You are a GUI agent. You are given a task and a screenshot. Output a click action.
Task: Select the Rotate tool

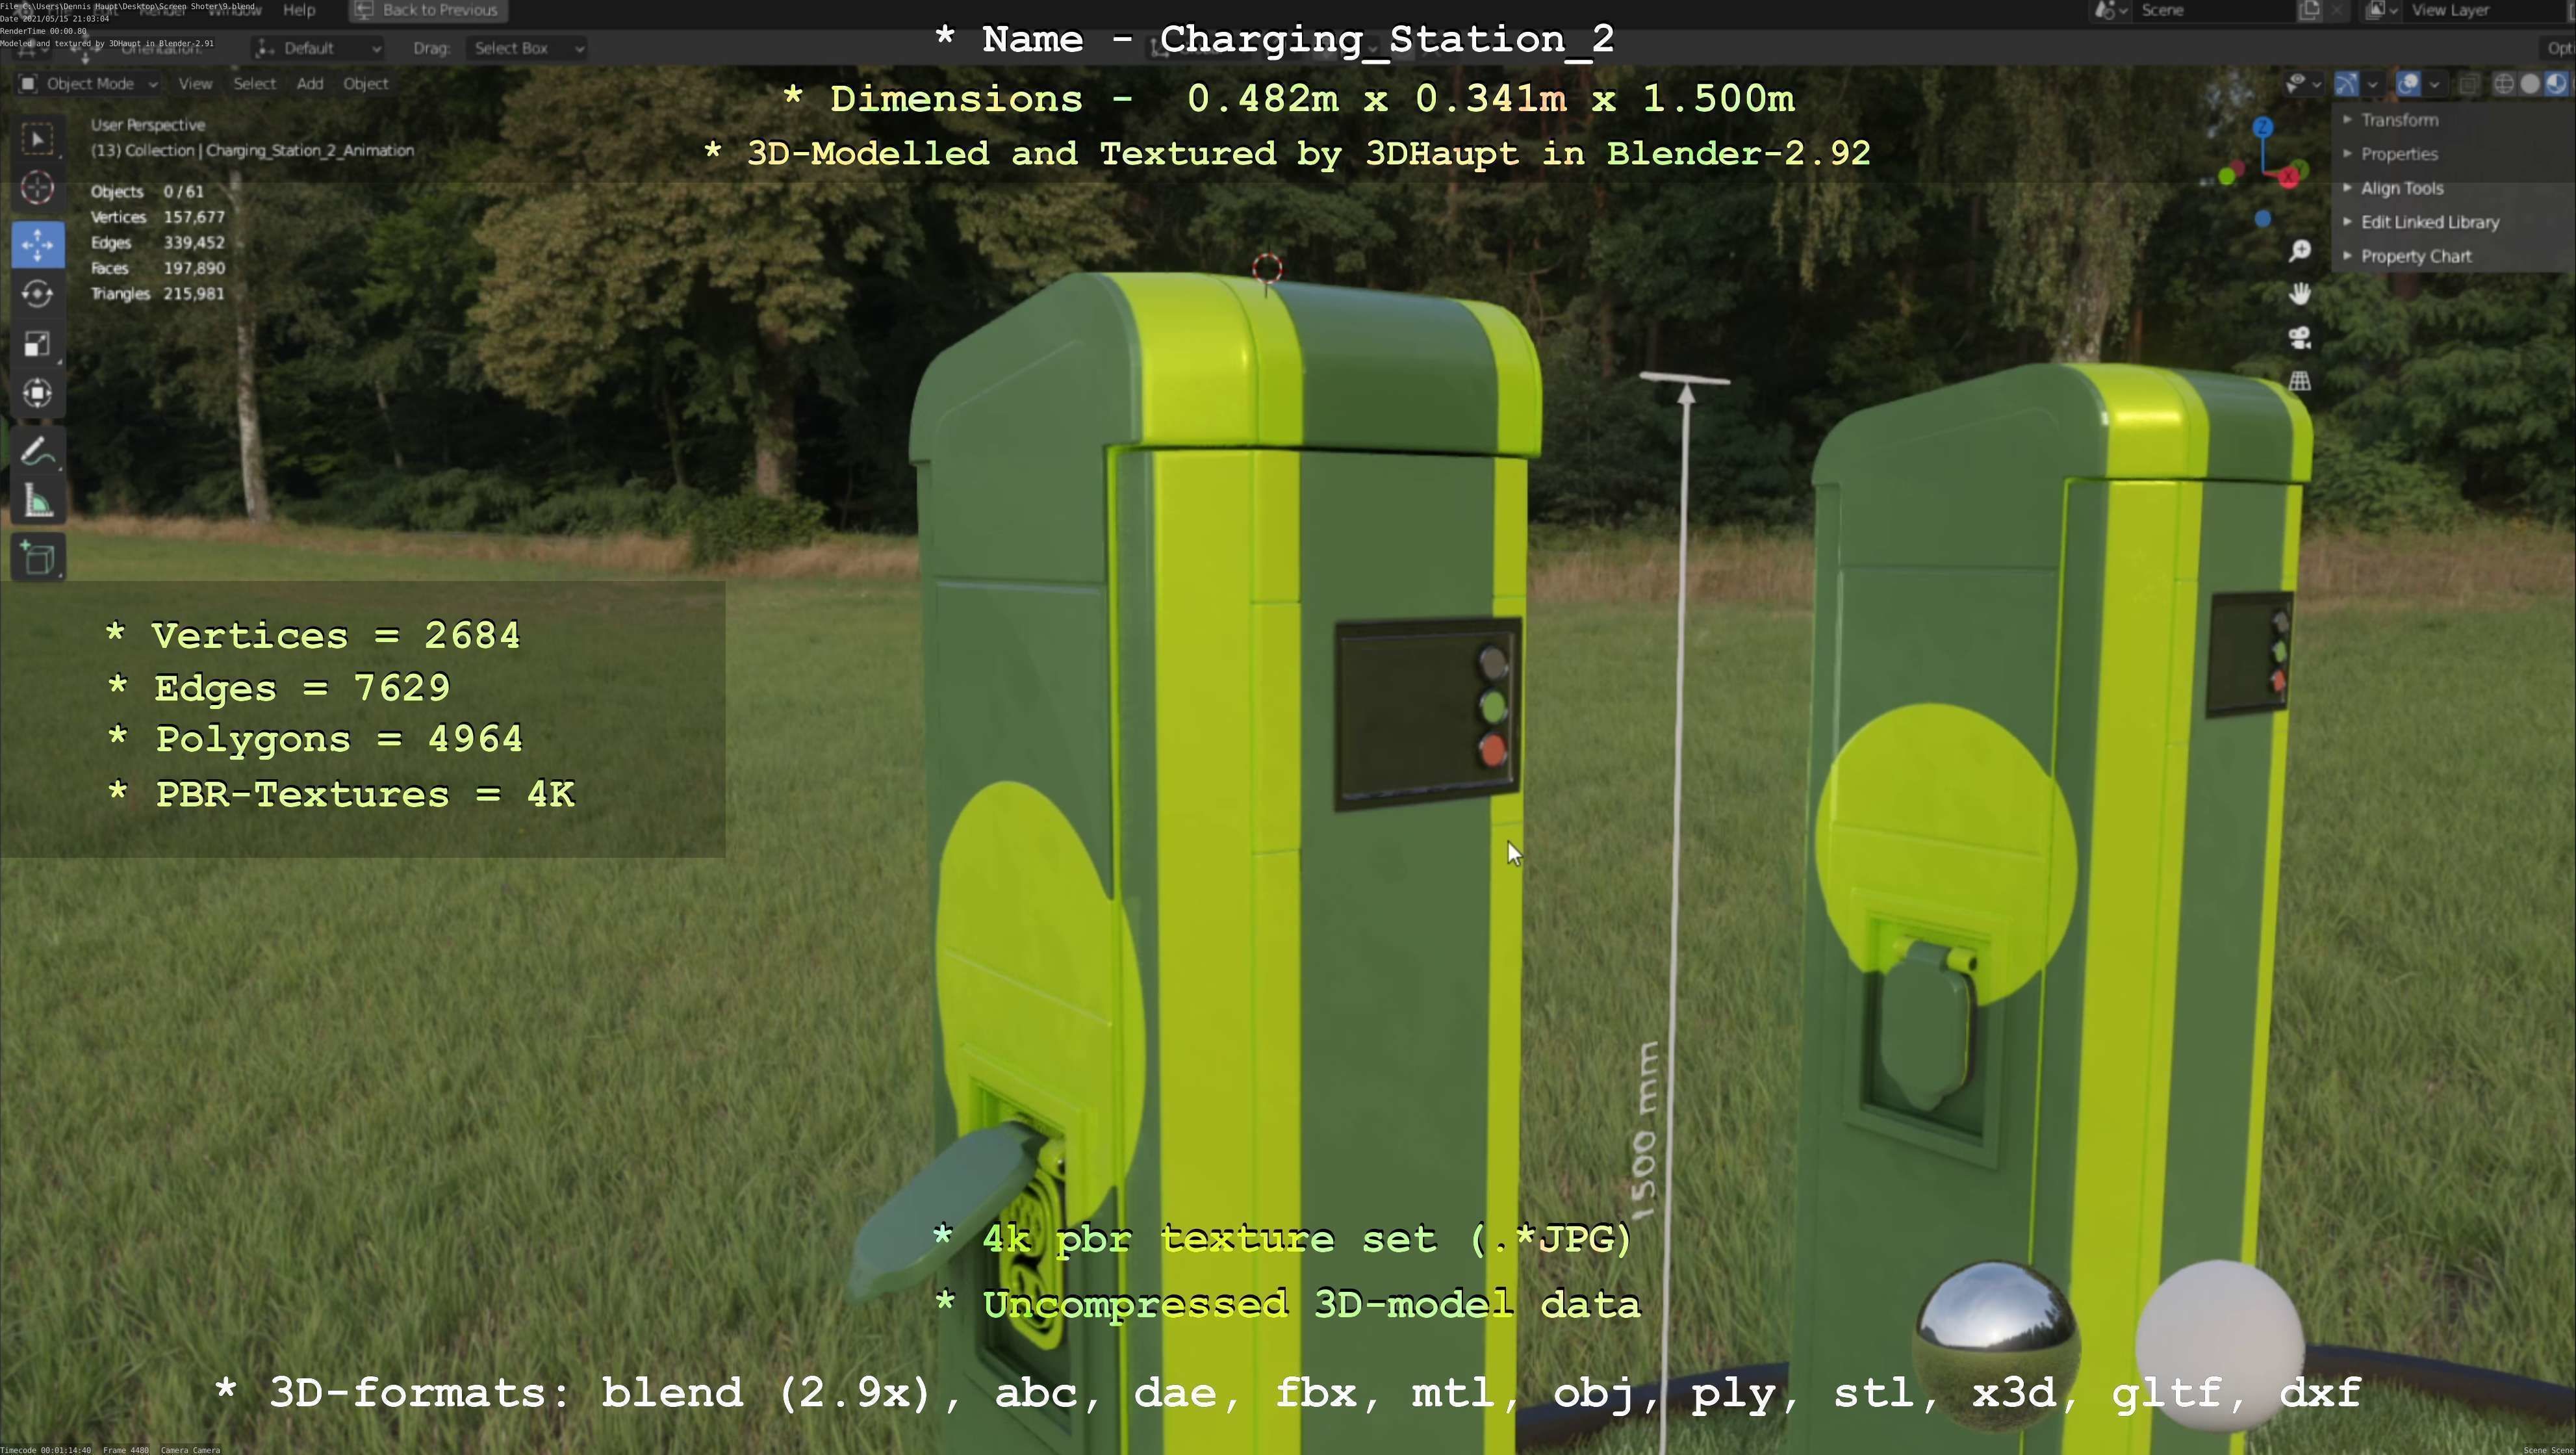pyautogui.click(x=38, y=294)
